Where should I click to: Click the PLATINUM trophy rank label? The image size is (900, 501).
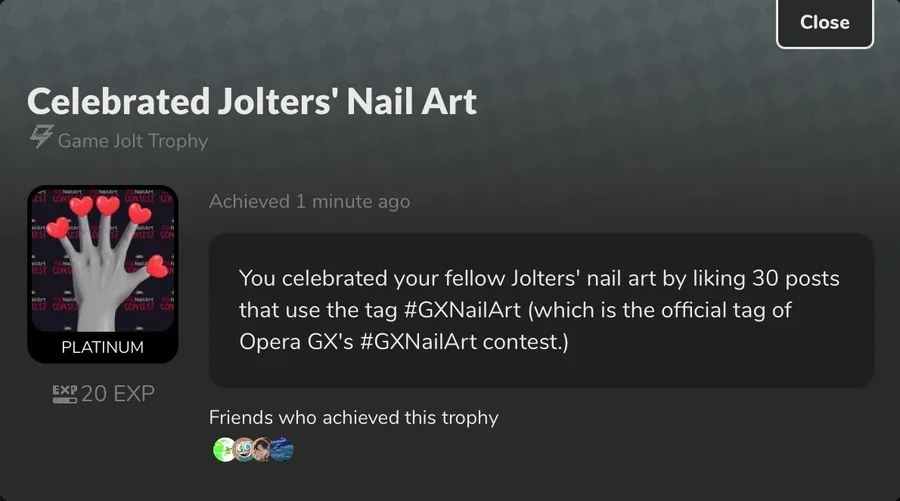(103, 348)
